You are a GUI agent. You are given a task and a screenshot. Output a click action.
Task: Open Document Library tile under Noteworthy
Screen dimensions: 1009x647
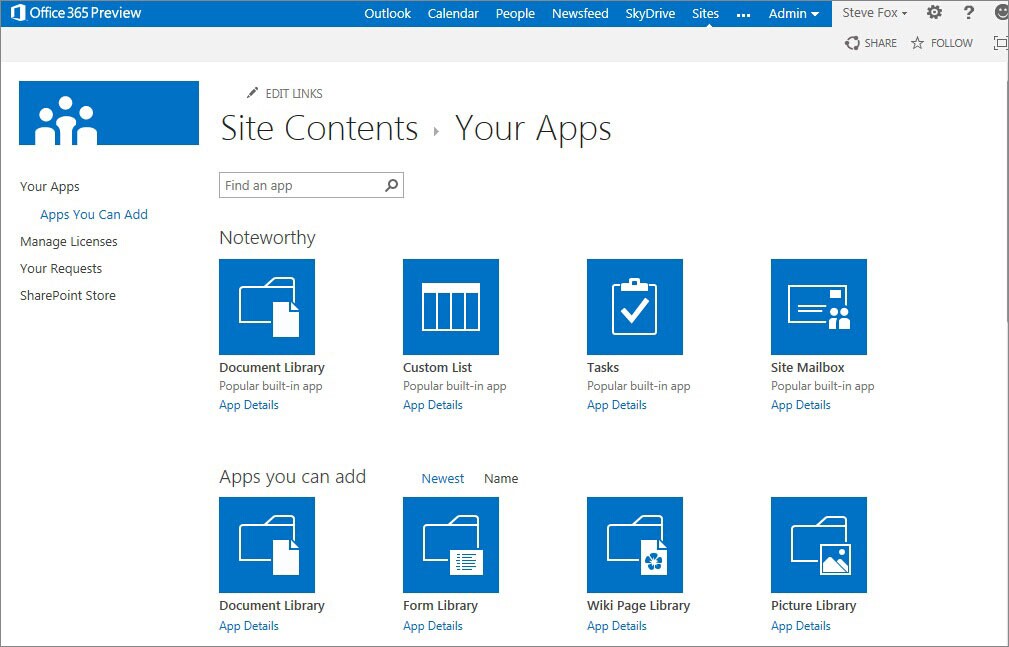pyautogui.click(x=266, y=306)
